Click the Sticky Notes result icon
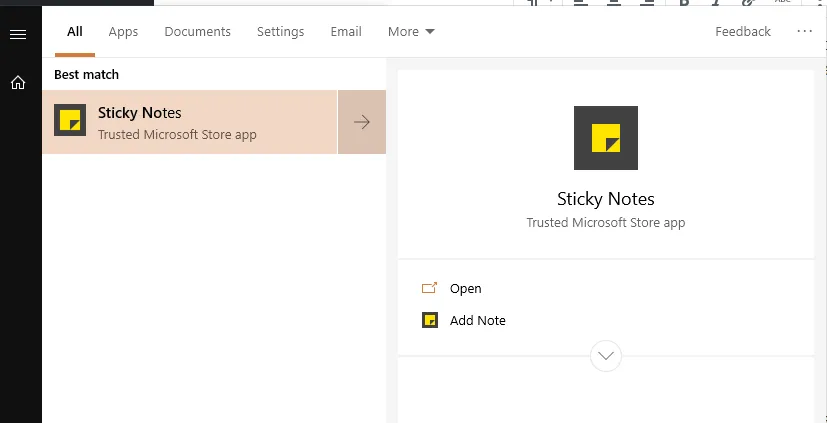 [70, 120]
